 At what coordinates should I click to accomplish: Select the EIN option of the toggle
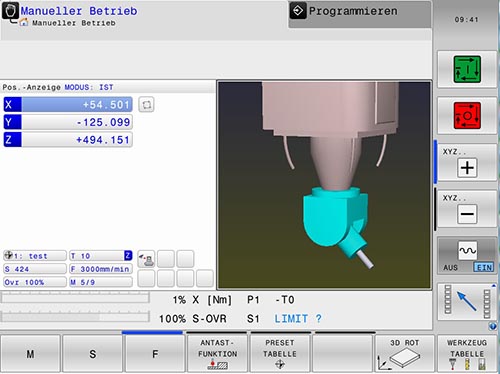tap(484, 267)
